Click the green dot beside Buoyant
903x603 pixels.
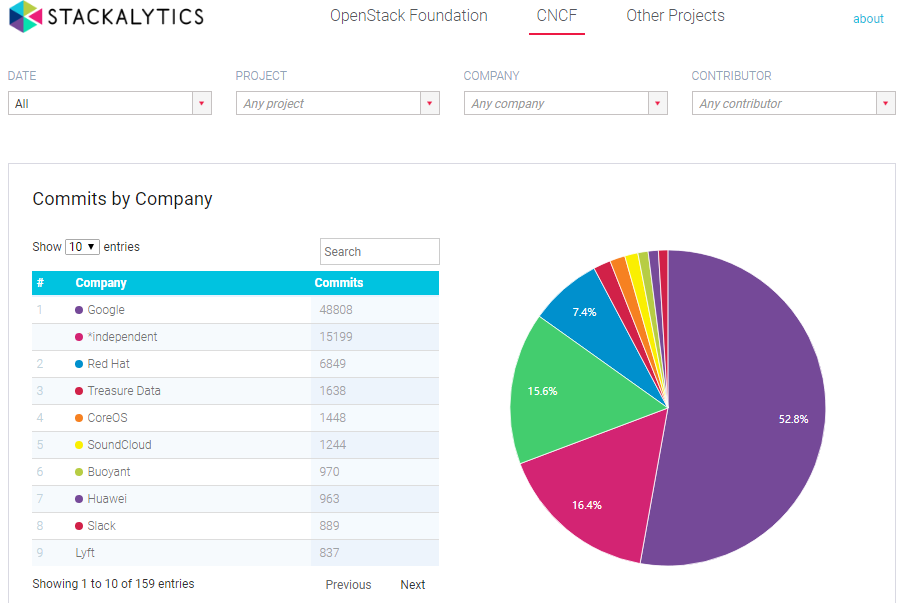pyautogui.click(x=79, y=472)
